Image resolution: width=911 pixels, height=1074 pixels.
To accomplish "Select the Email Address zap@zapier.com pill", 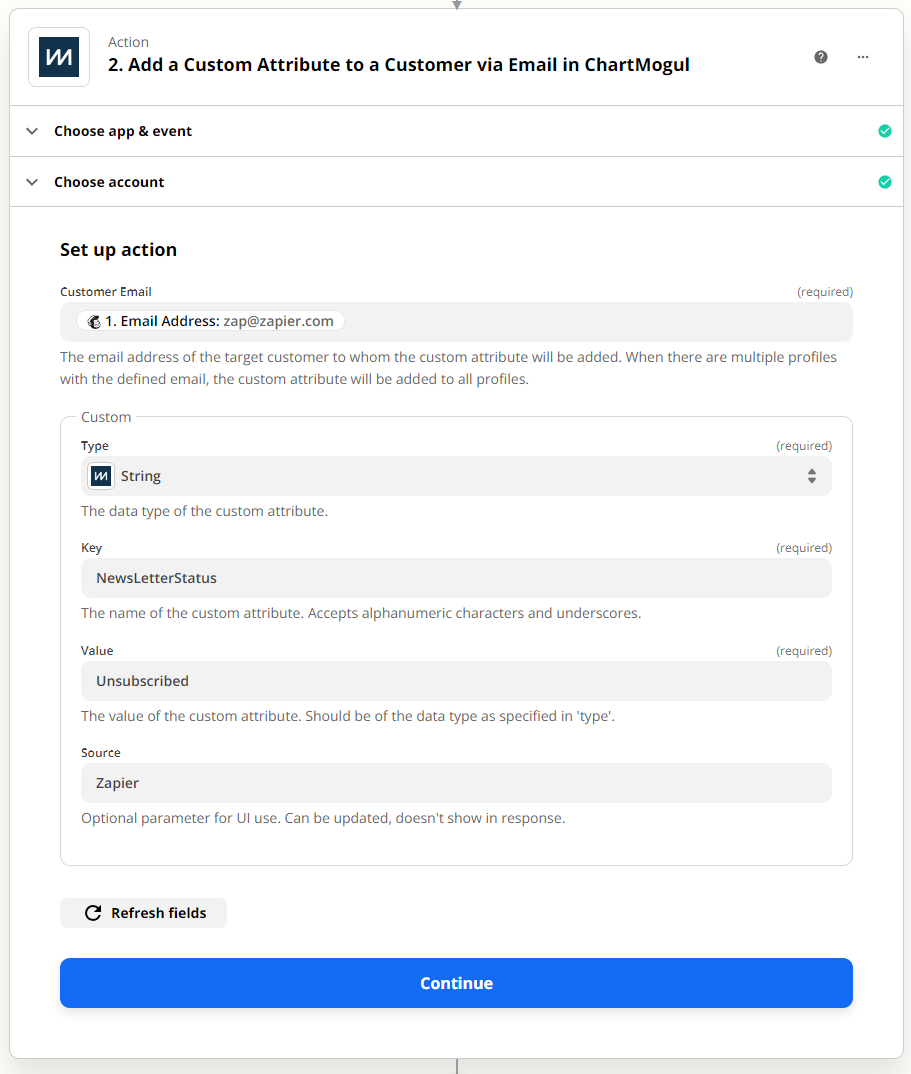I will point(210,321).
